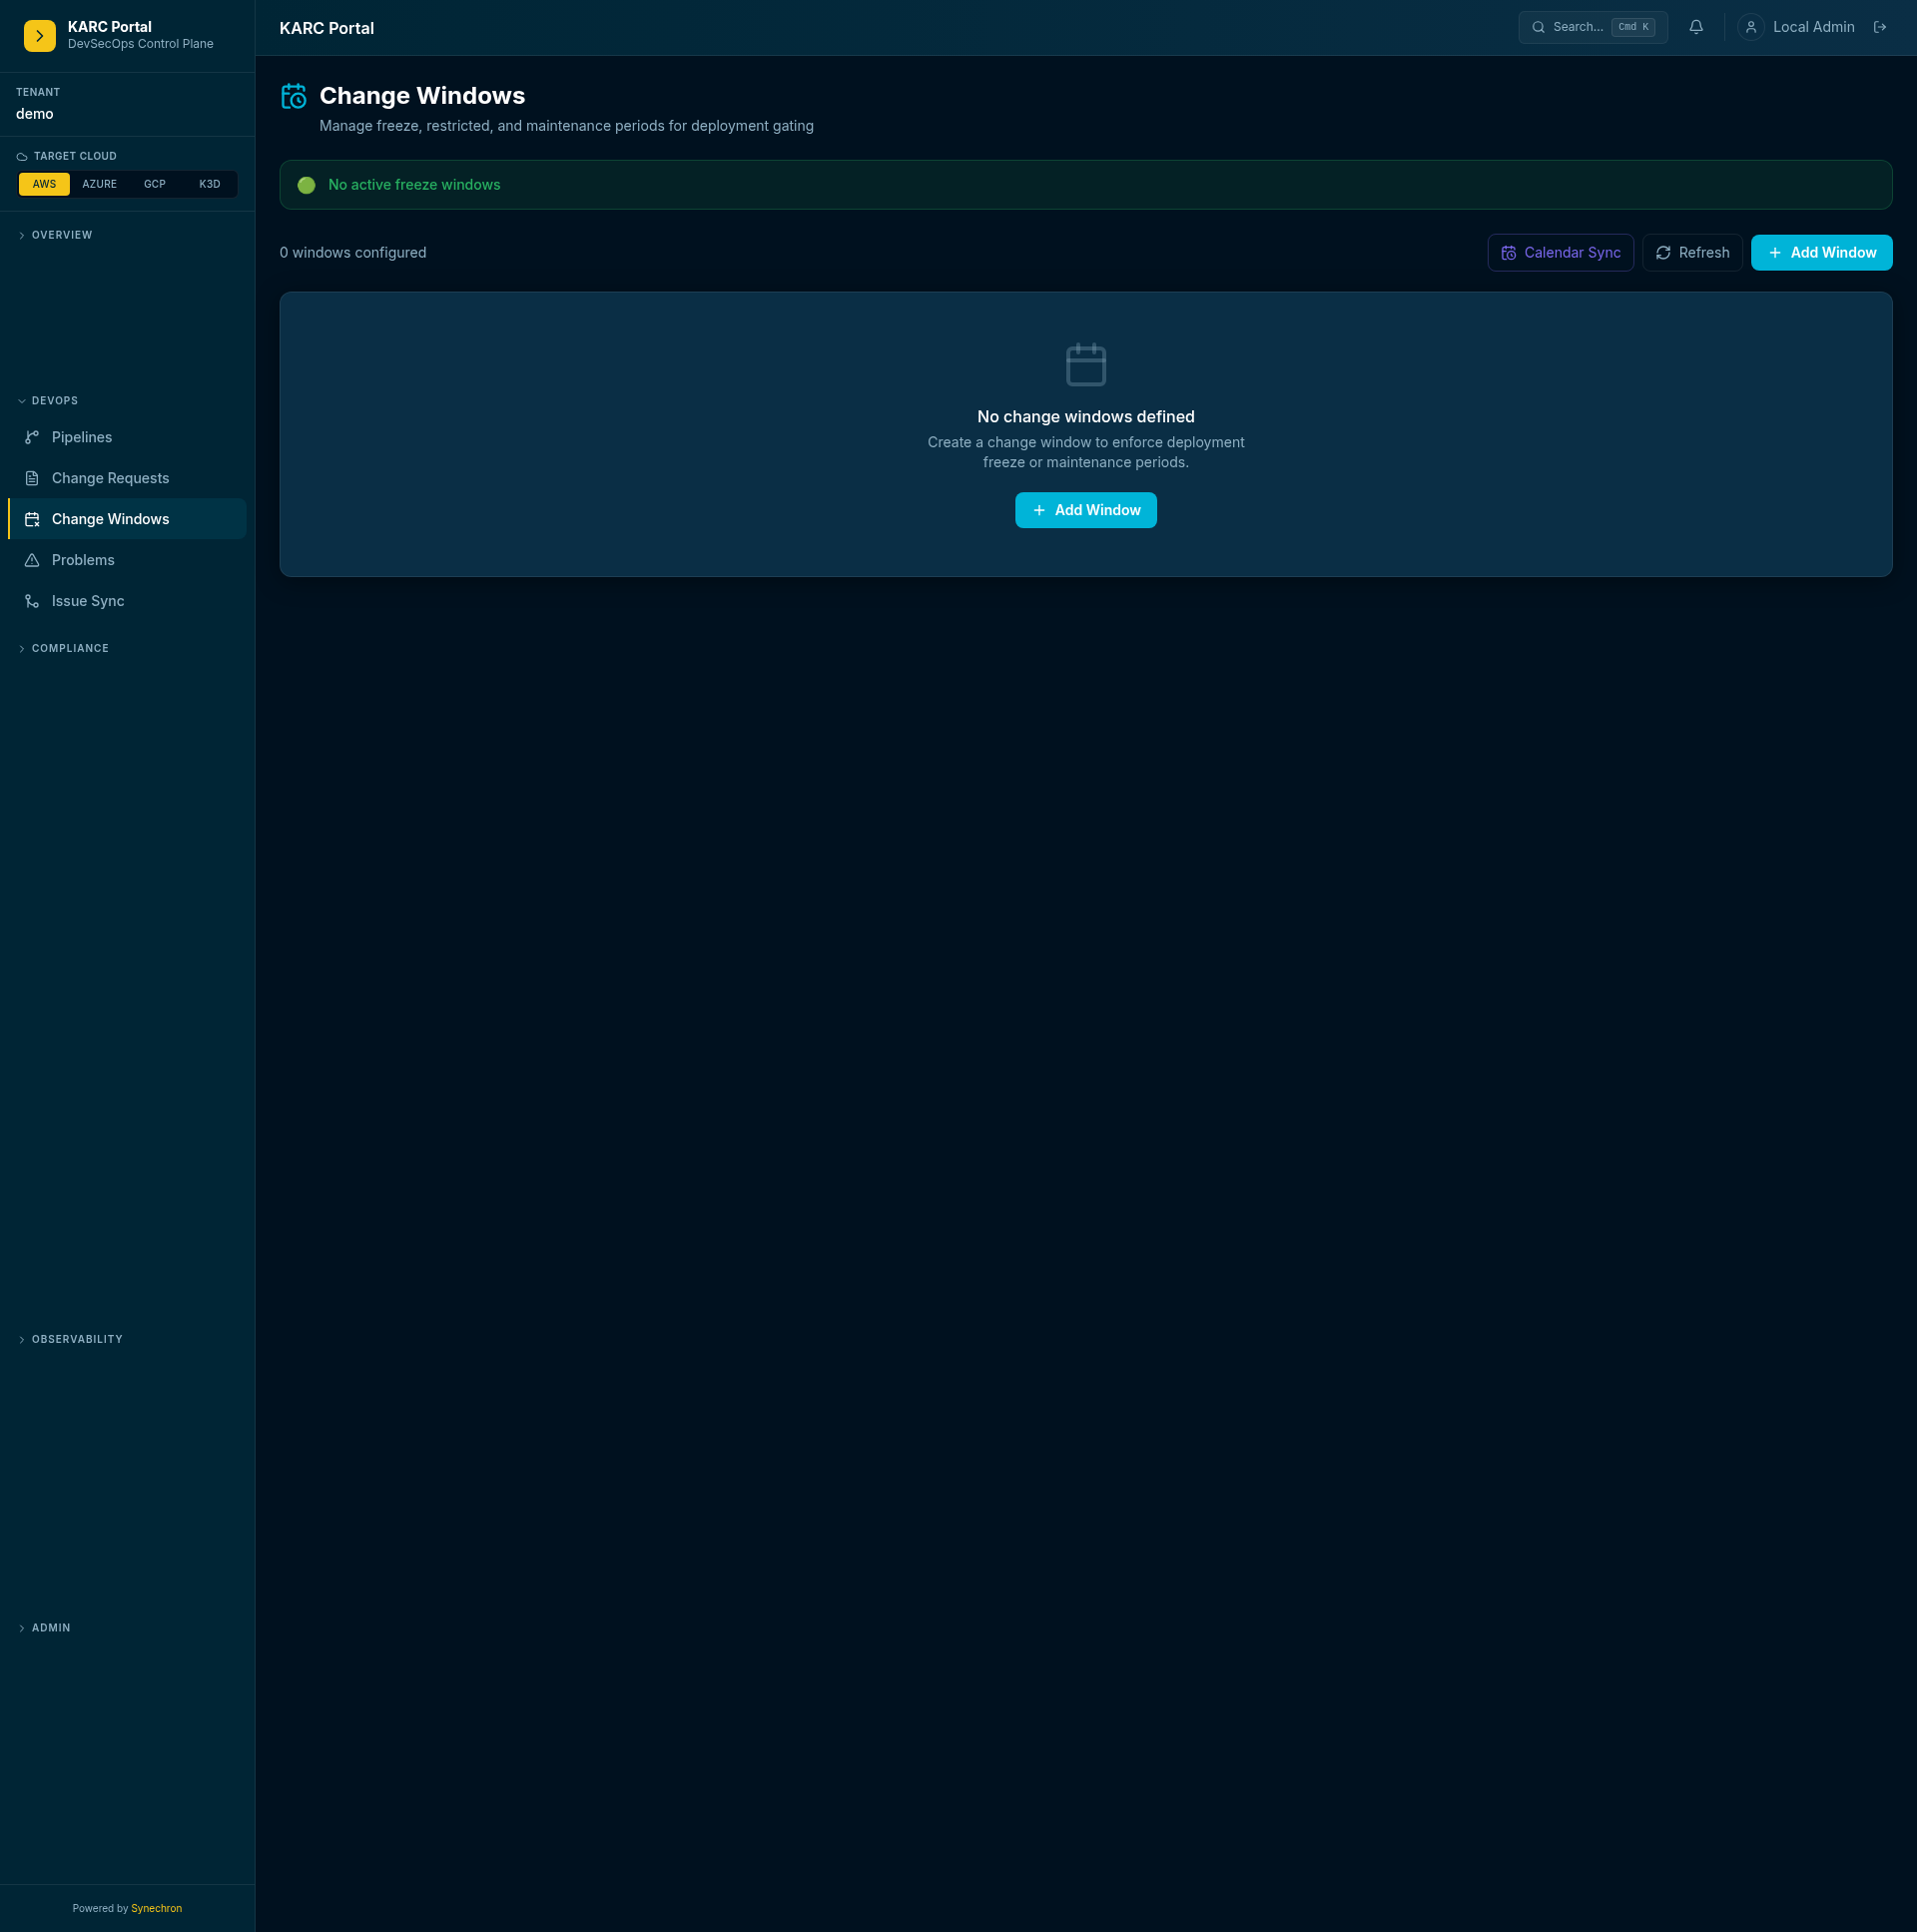Refresh the change windows list
1917x1932 pixels.
1692,253
